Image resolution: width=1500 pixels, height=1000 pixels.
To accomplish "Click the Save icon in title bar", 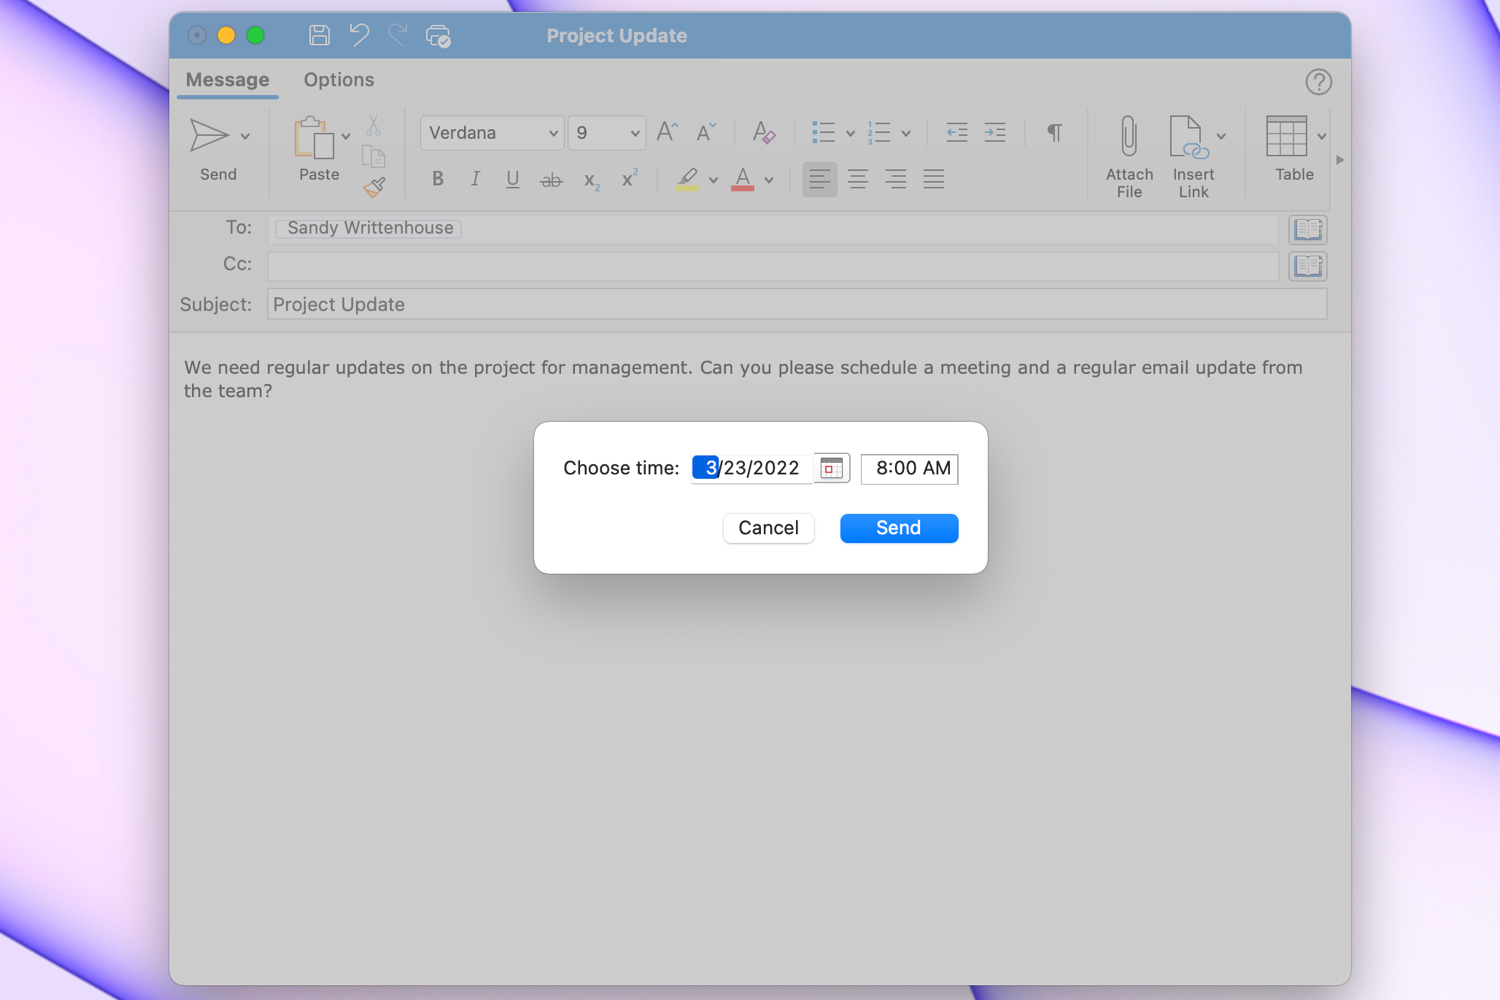I will (319, 36).
